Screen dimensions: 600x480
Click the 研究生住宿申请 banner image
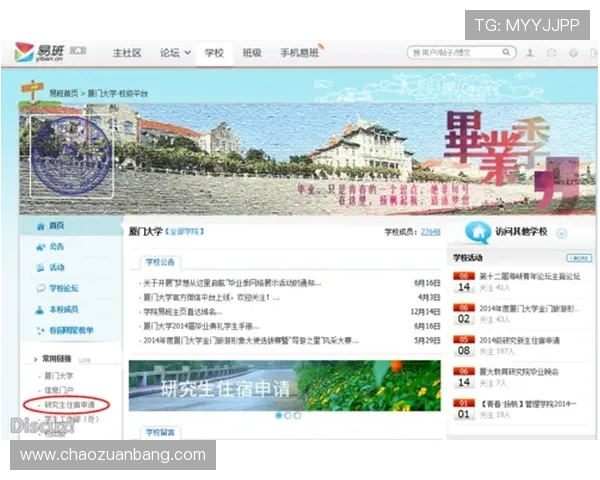tap(285, 385)
